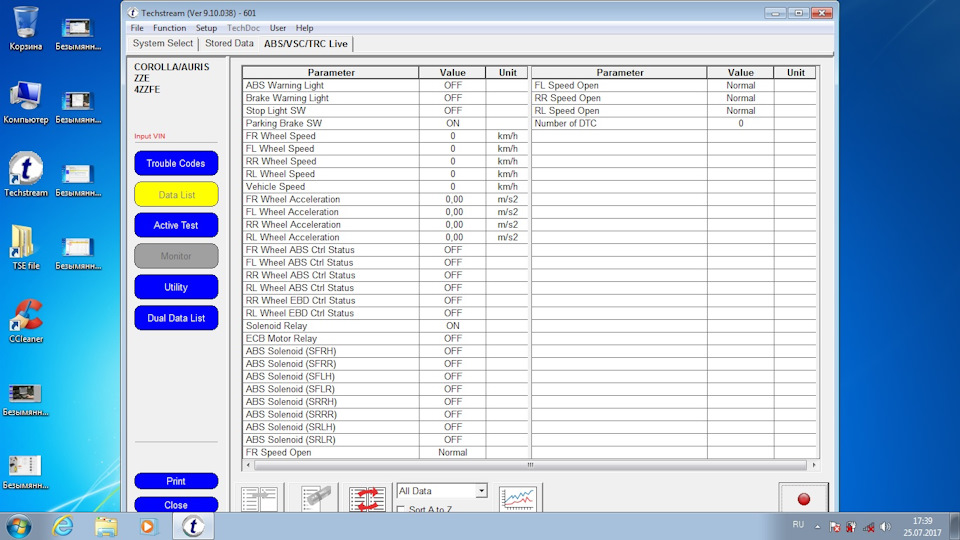960x540 pixels.
Task: Click the Techstream title bar app icon
Action: coord(133,12)
